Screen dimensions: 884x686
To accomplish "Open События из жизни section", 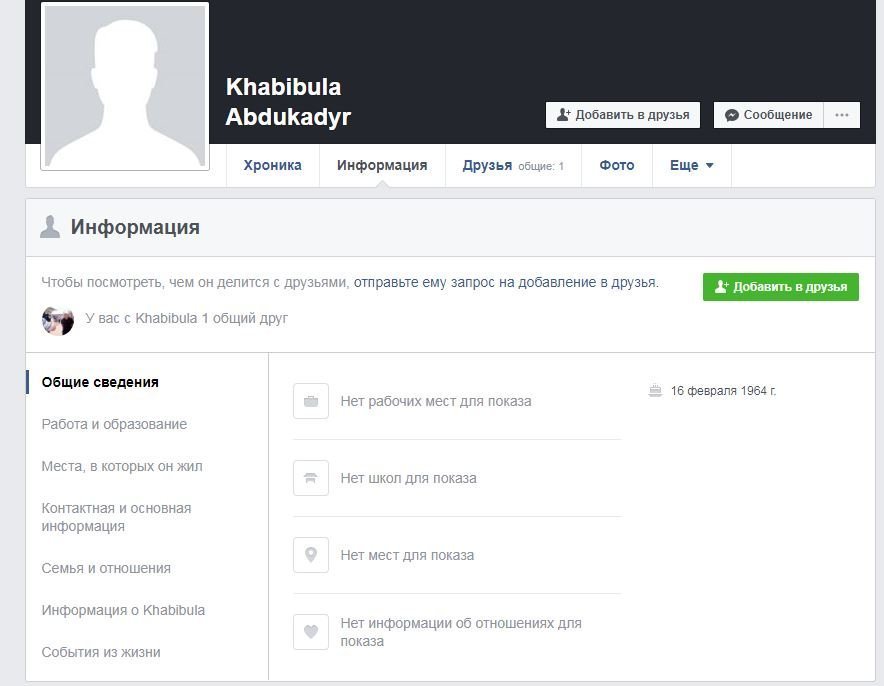I will click(101, 652).
